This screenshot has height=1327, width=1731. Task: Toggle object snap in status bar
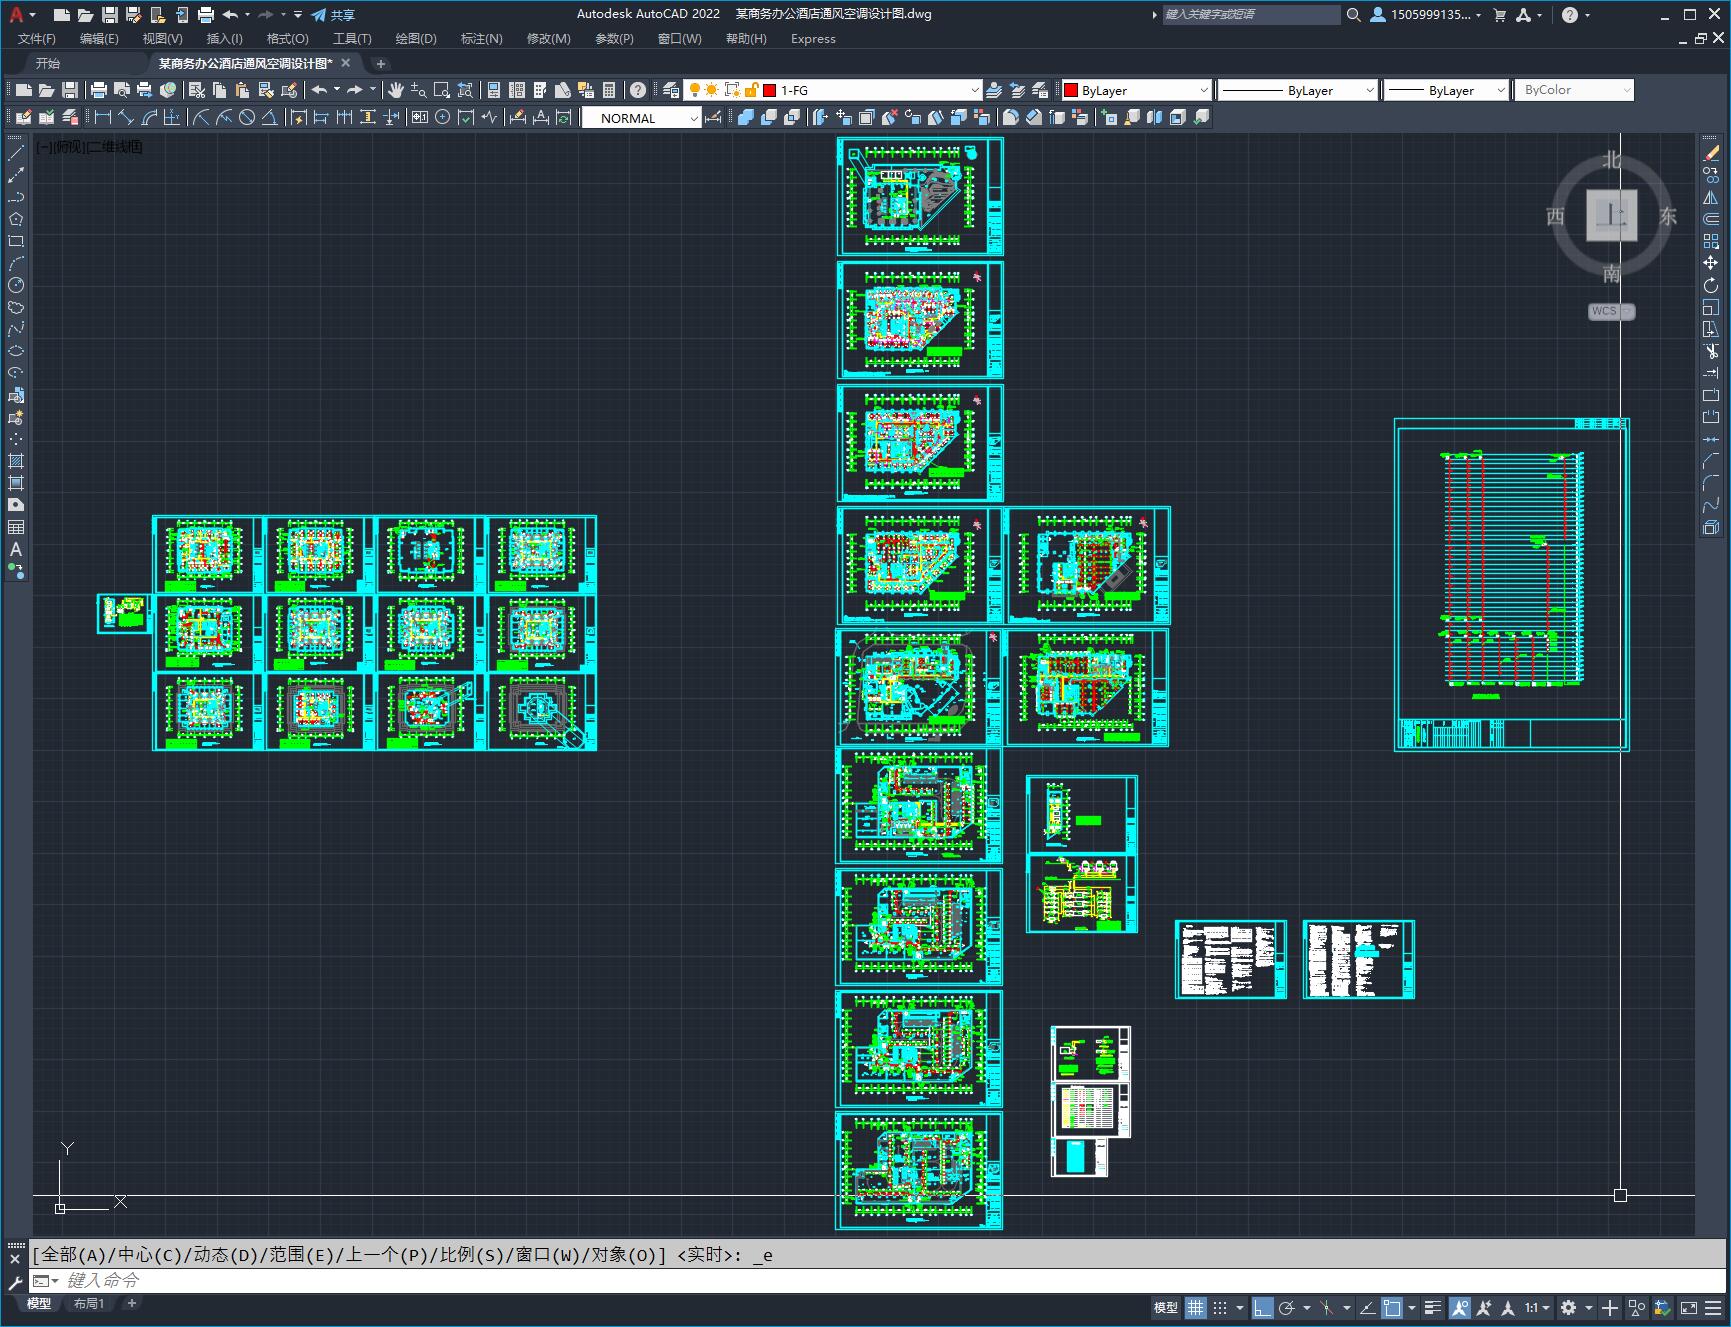click(1391, 1308)
